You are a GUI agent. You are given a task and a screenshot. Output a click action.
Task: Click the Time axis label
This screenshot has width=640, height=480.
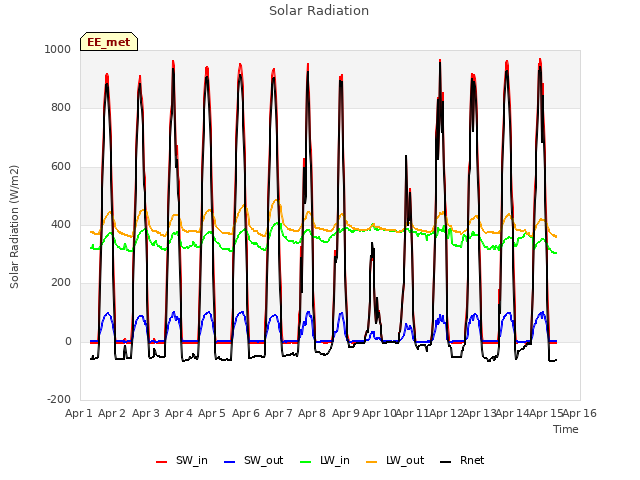coord(566,429)
